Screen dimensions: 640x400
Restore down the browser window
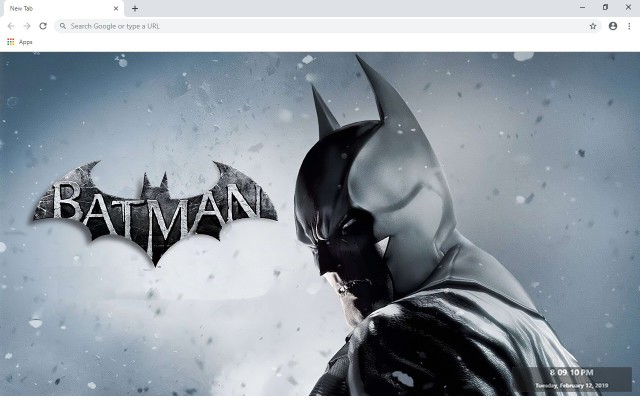[x=605, y=7]
